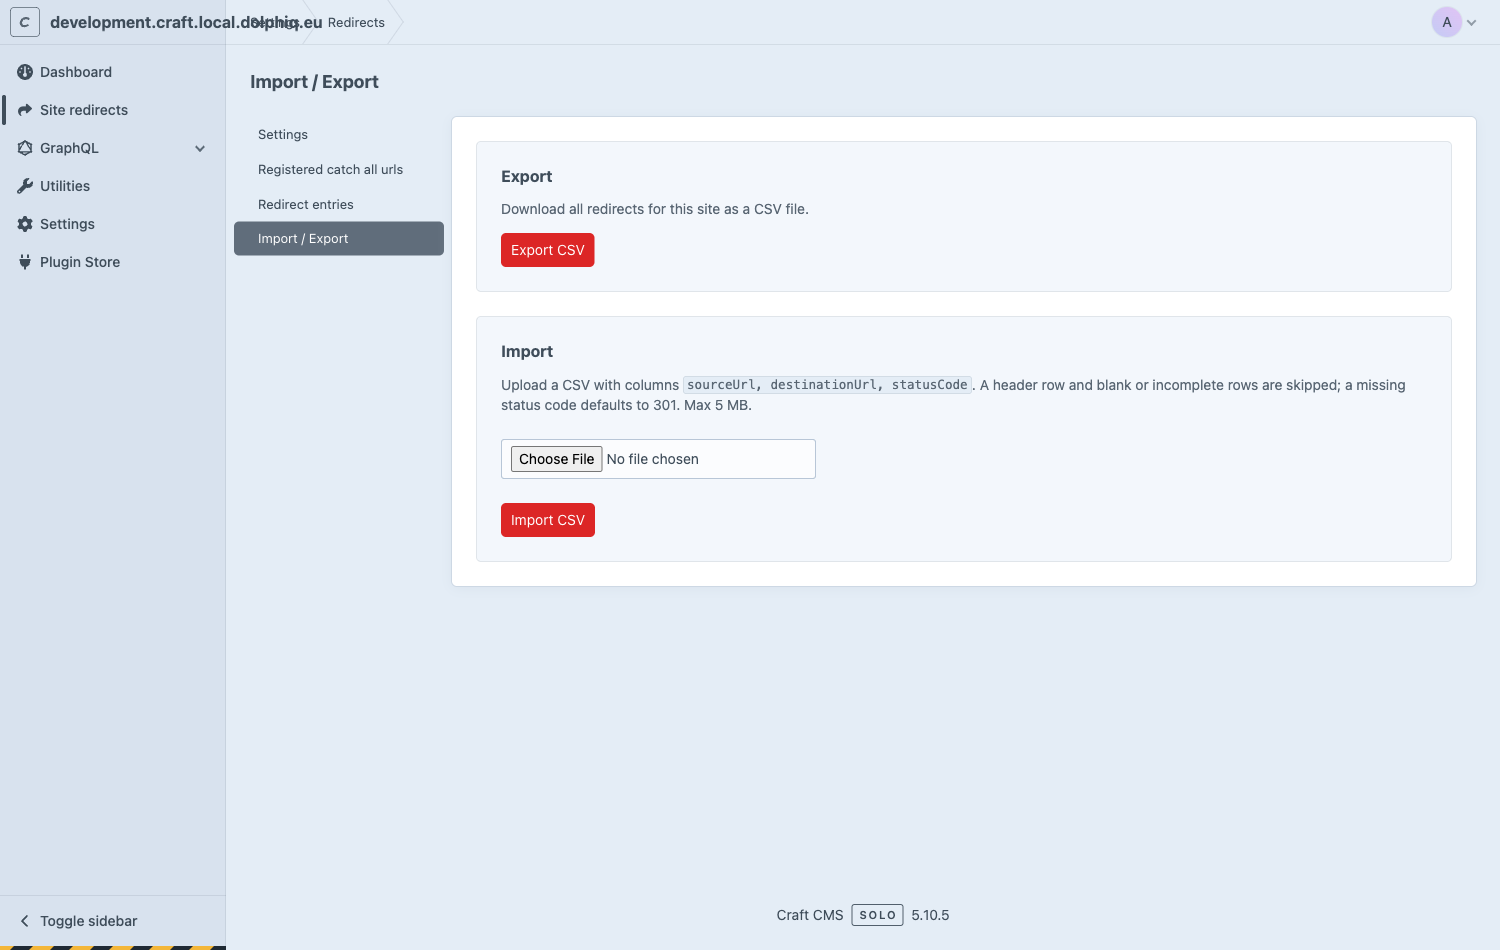The height and width of the screenshot is (950, 1500).
Task: Click the 'Import' section heading
Action: pos(527,351)
